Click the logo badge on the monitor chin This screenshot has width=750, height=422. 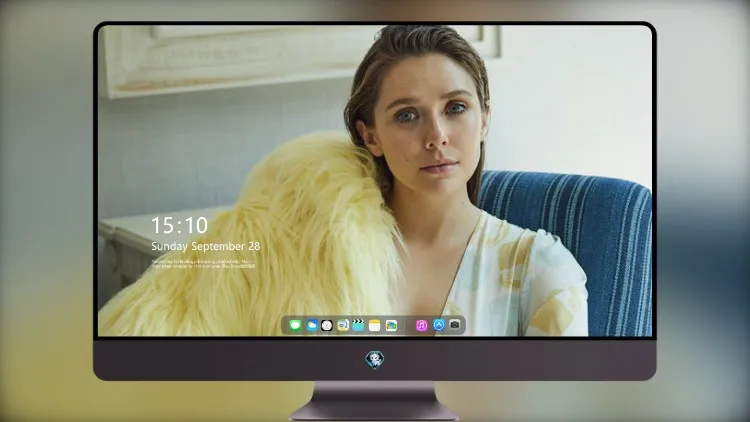click(375, 359)
